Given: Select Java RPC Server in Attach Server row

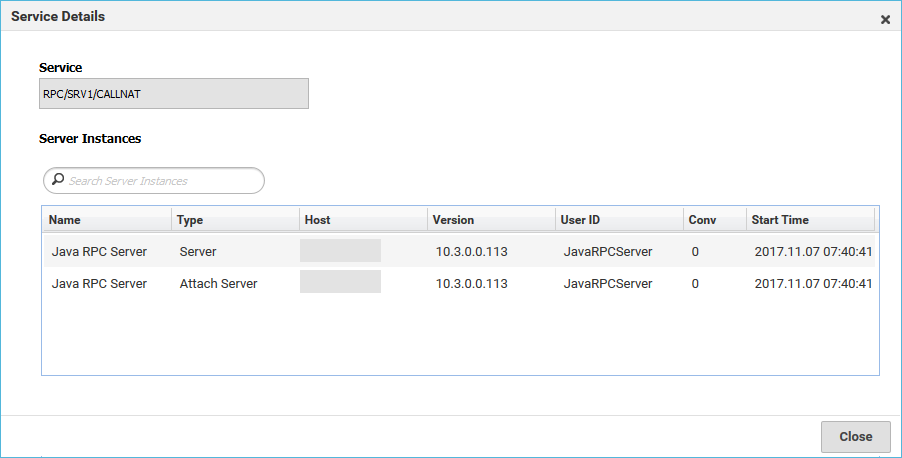Looking at the screenshot, I should tap(99, 284).
